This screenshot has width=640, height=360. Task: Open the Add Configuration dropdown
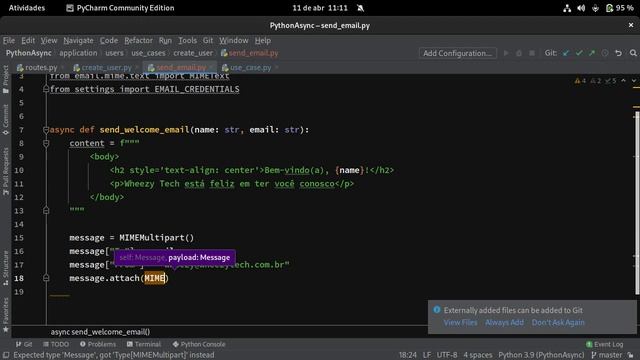[x=457, y=53]
